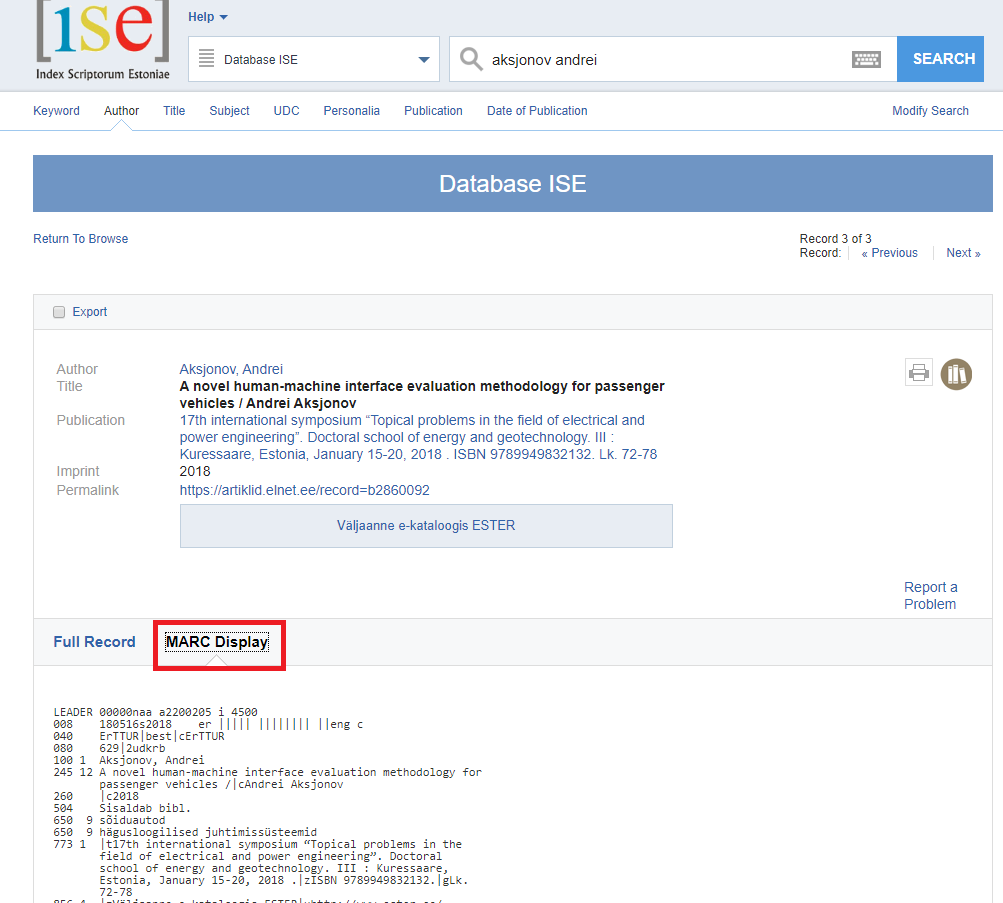Click MARC field 504 'Sisaldab bibl.'
This screenshot has width=1003, height=903.
point(145,808)
